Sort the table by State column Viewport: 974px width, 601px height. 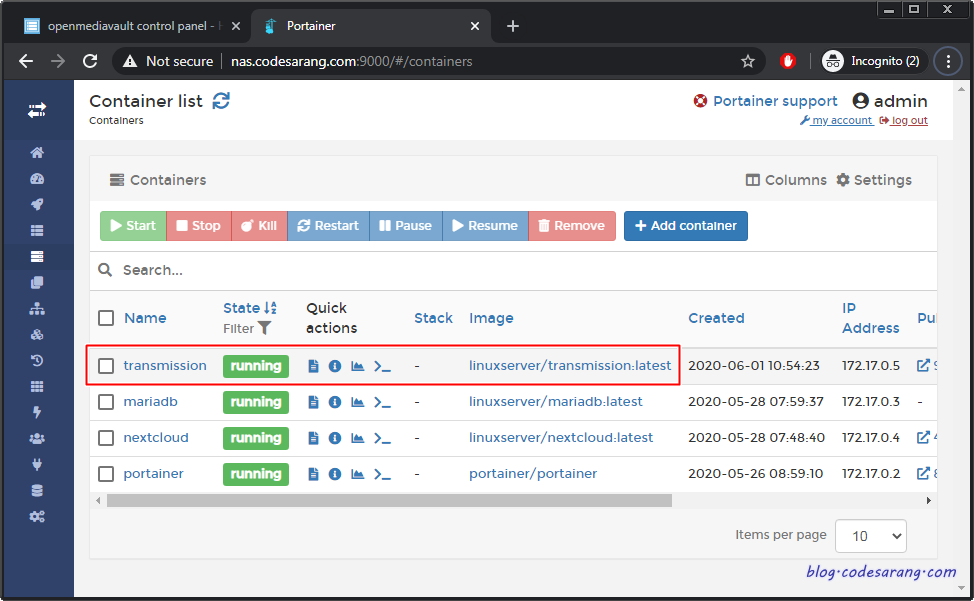coord(250,308)
